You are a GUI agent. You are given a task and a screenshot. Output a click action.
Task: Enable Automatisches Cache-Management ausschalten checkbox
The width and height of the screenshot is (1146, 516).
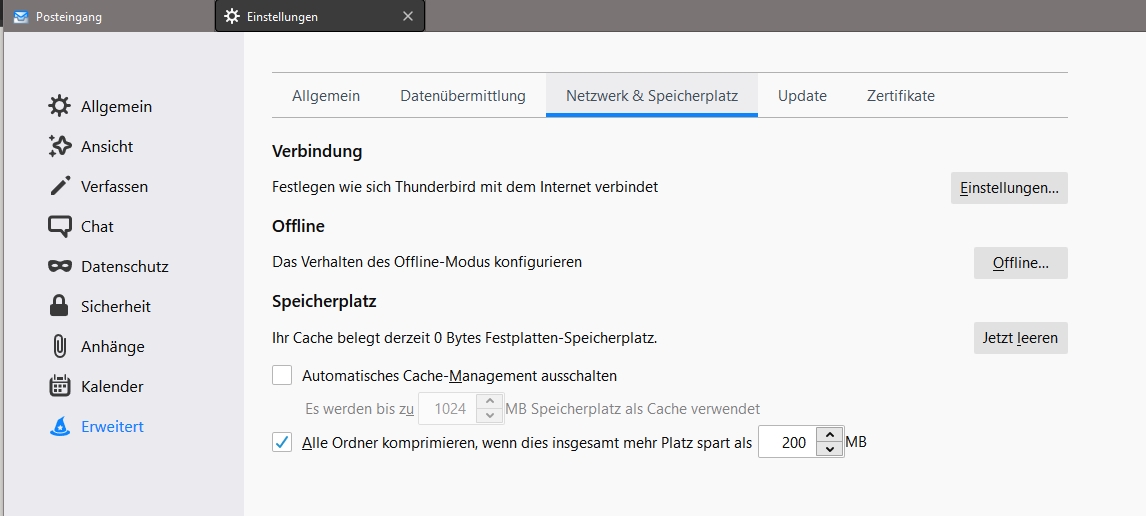(282, 376)
